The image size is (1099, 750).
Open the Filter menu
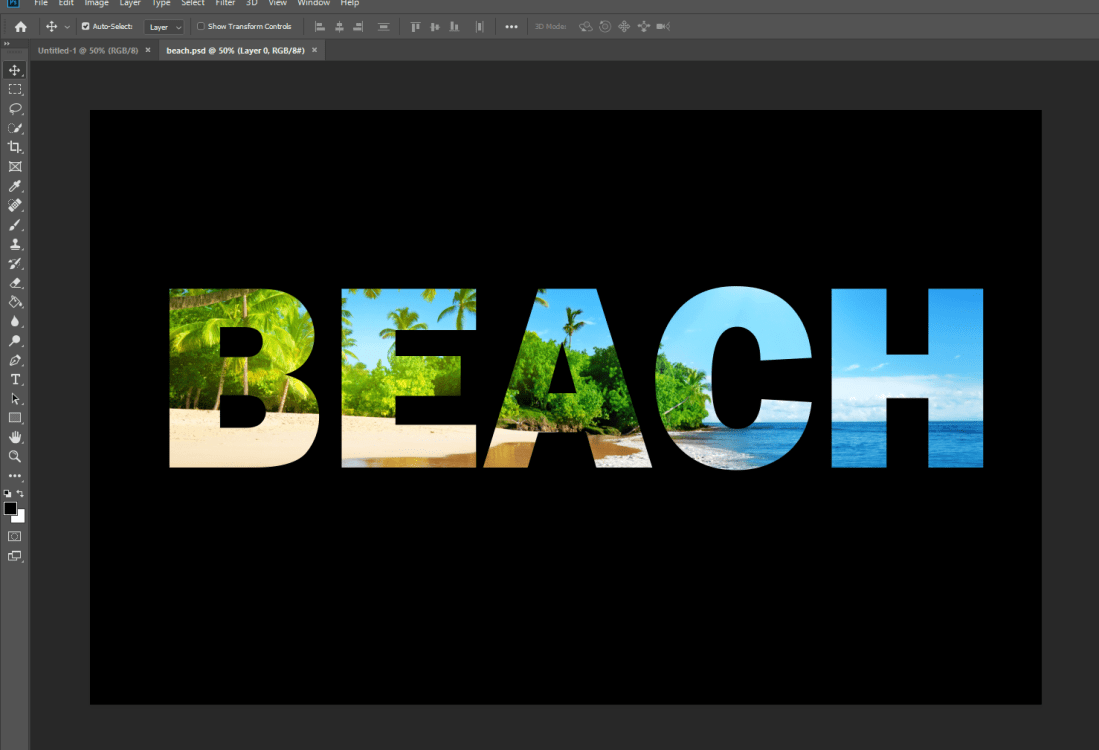pyautogui.click(x=225, y=4)
